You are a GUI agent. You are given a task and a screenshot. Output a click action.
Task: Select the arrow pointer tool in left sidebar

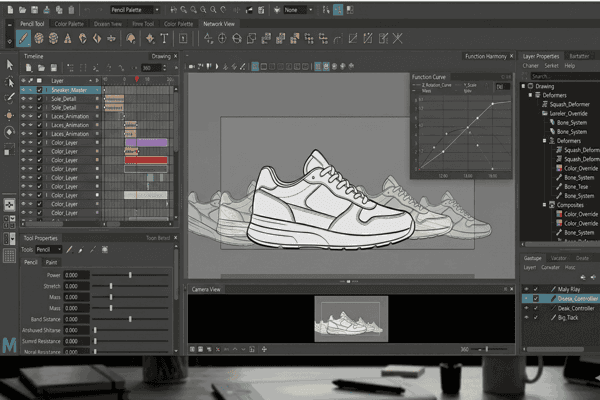(10, 65)
